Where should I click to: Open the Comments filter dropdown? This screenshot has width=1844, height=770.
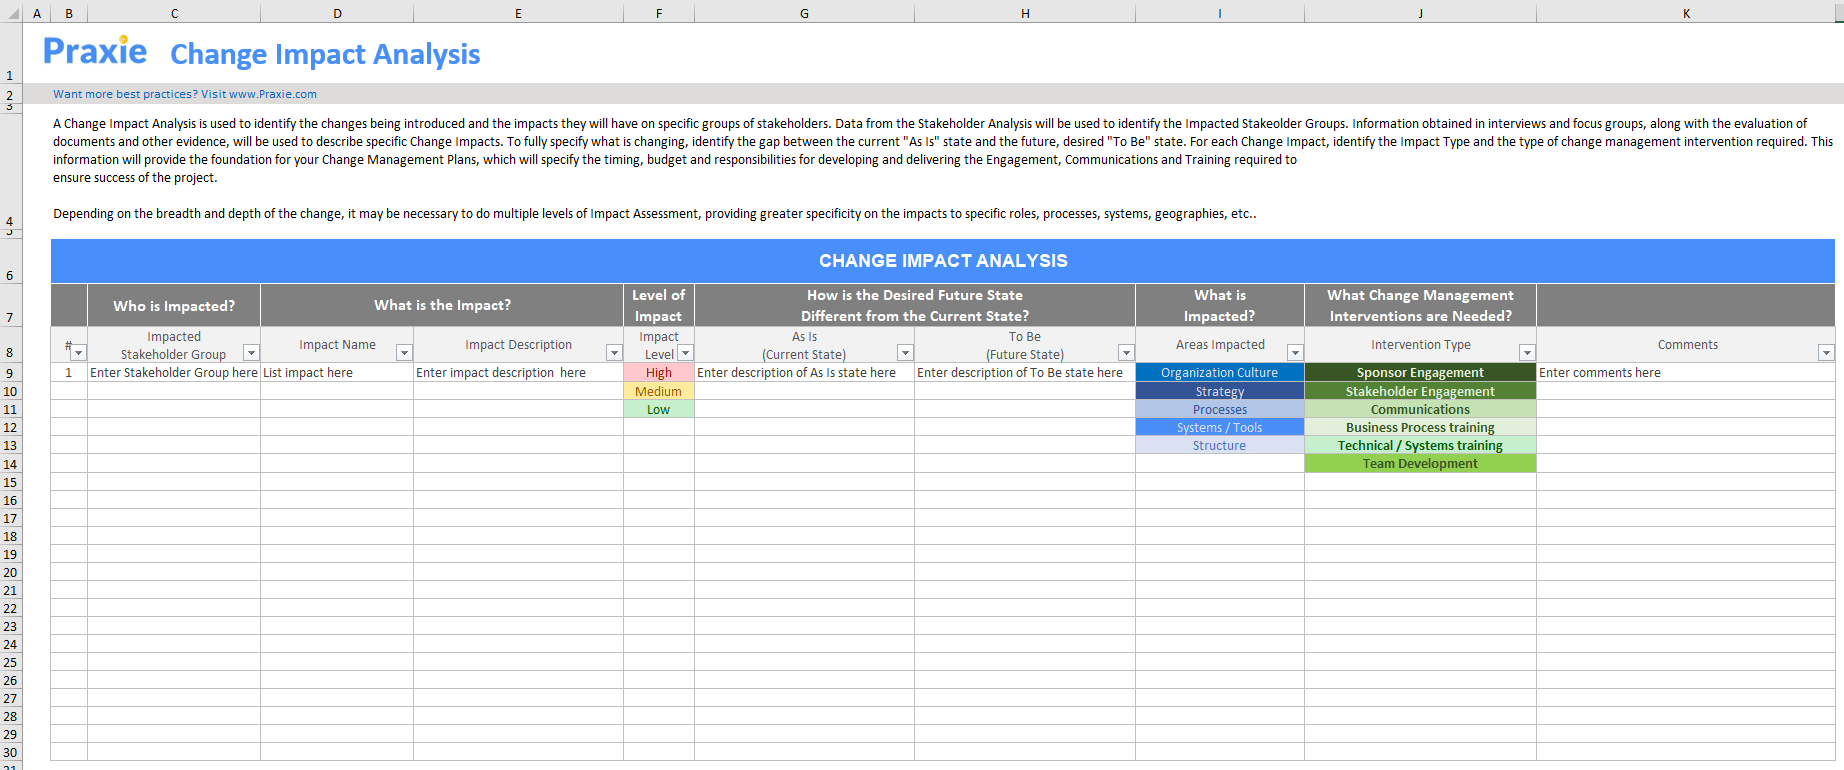click(1826, 353)
